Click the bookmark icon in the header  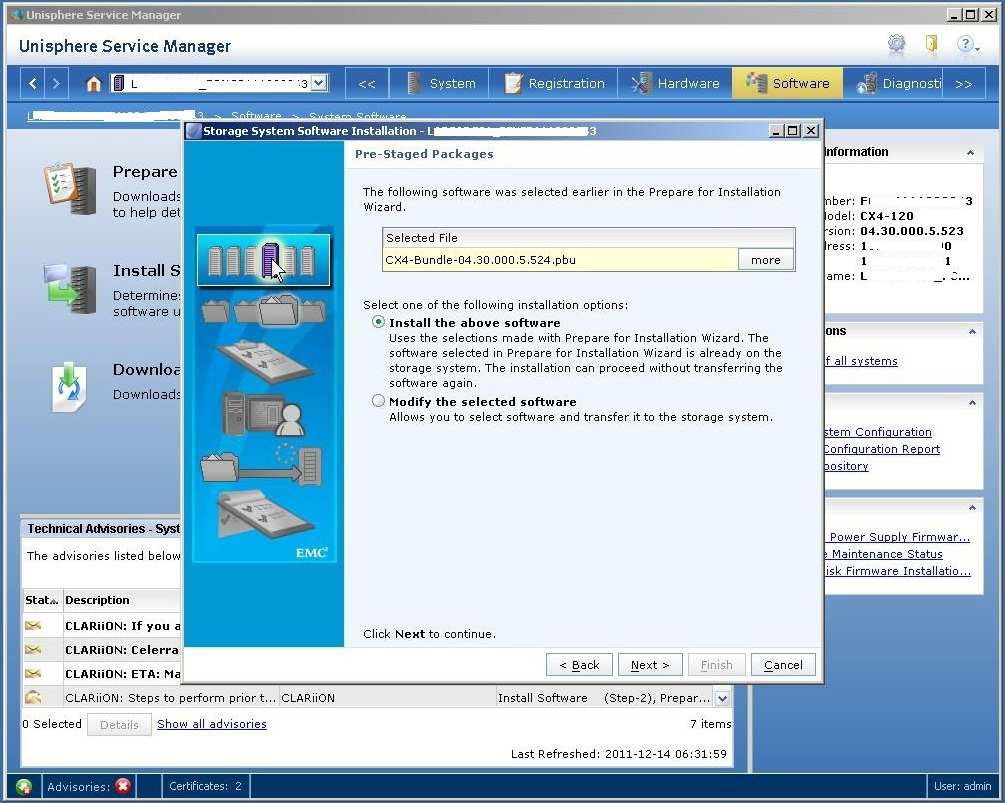(931, 44)
